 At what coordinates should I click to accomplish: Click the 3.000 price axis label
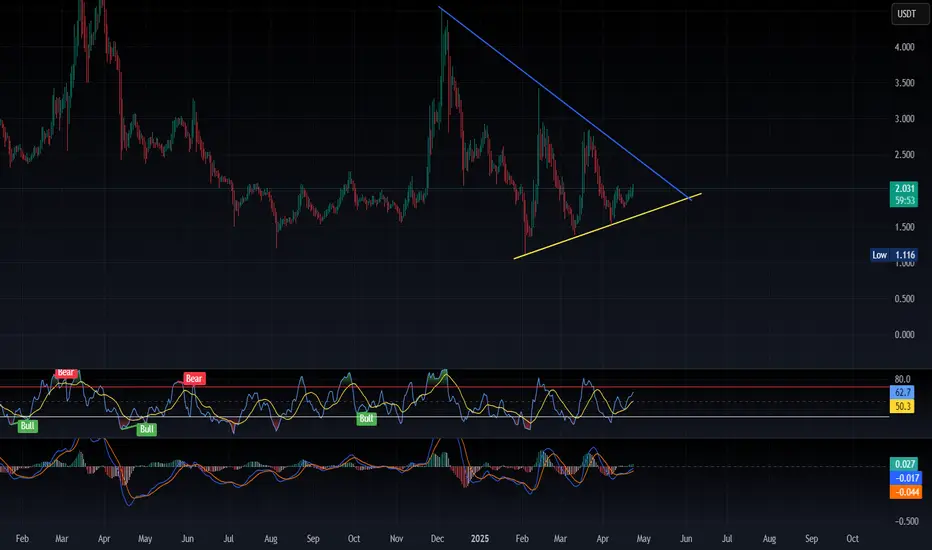pos(904,119)
